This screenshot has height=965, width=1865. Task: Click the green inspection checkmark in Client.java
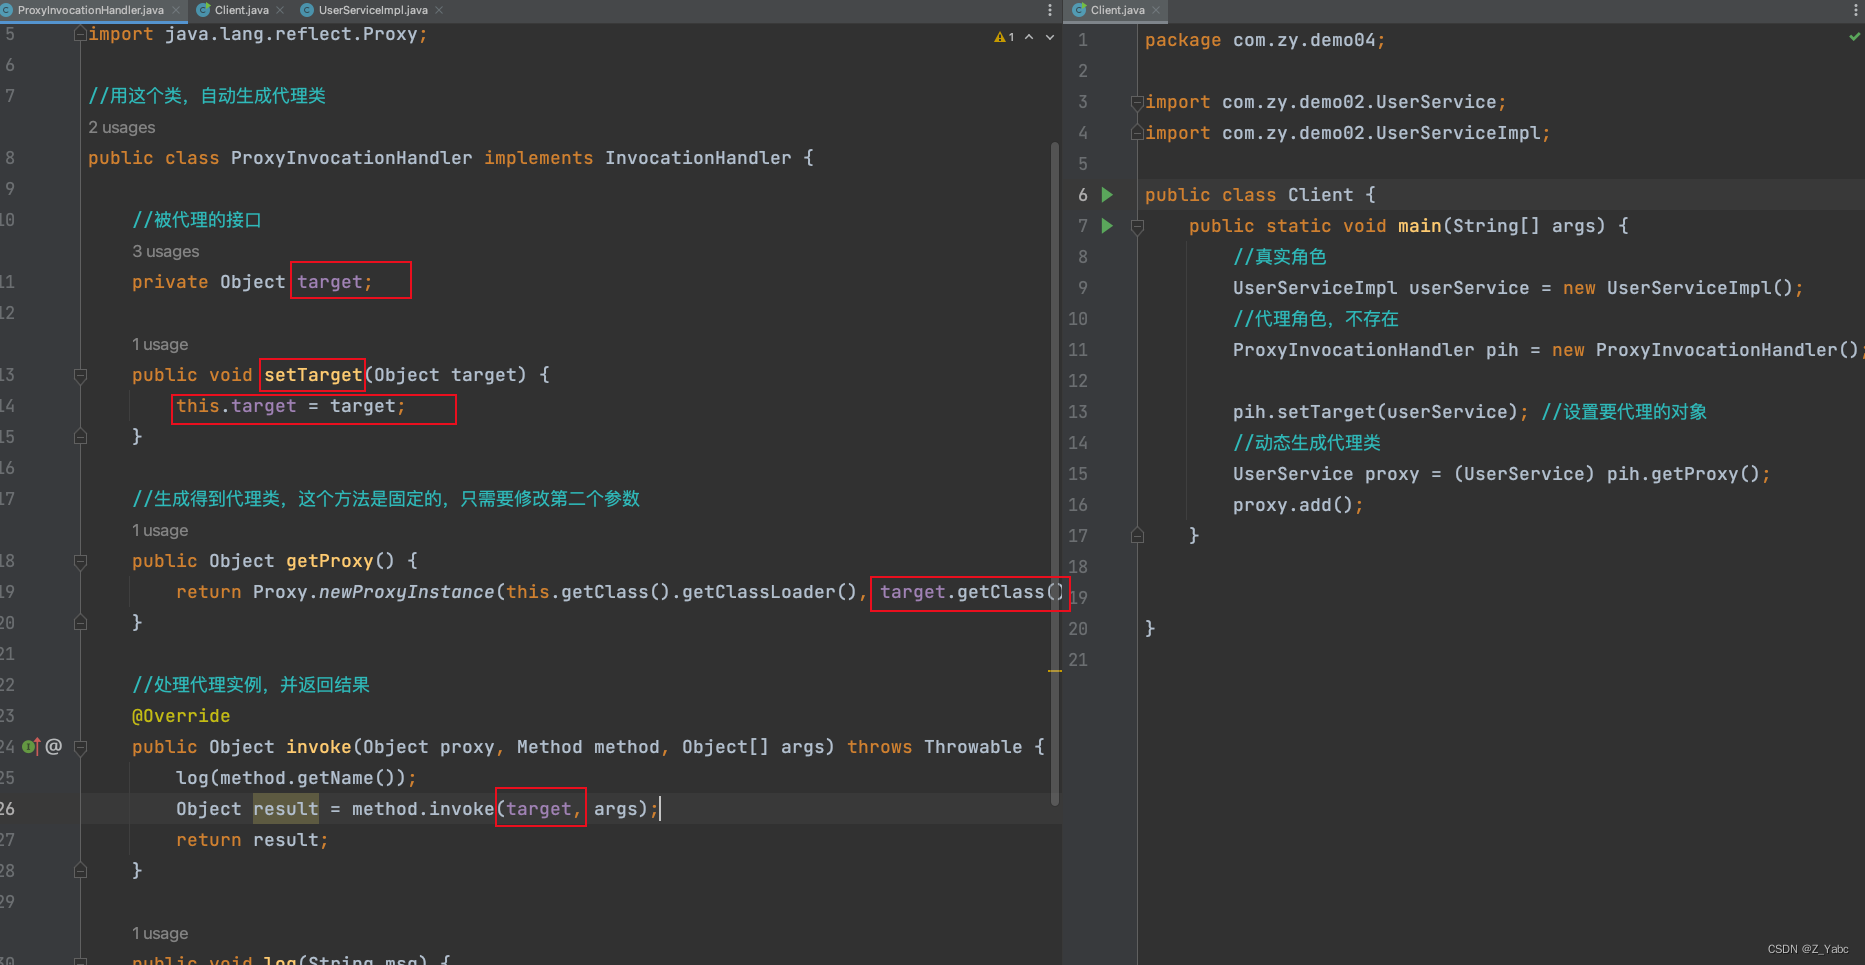pyautogui.click(x=1855, y=37)
